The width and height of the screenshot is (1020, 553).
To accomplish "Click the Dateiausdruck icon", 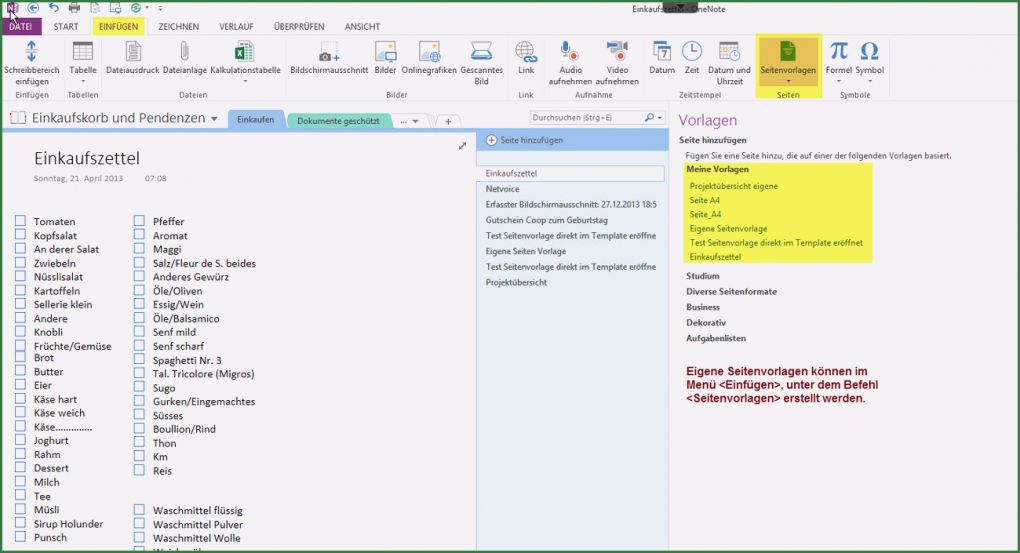I will pyautogui.click(x=133, y=51).
